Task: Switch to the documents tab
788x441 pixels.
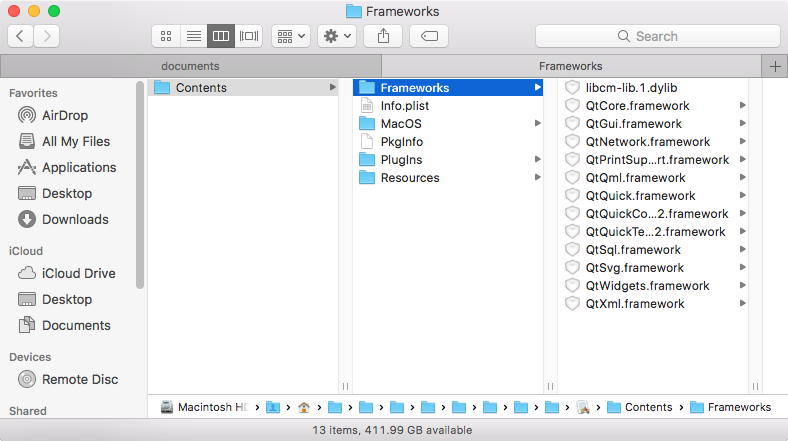Action: [190, 66]
